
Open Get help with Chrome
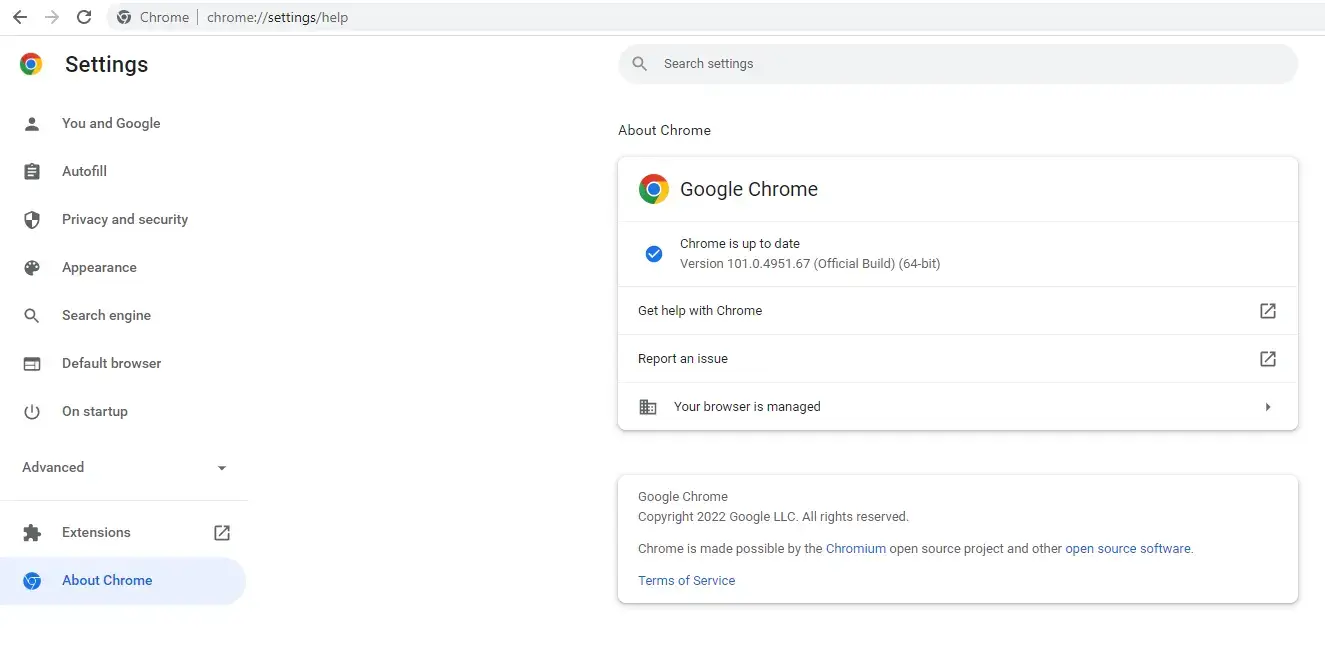958,311
